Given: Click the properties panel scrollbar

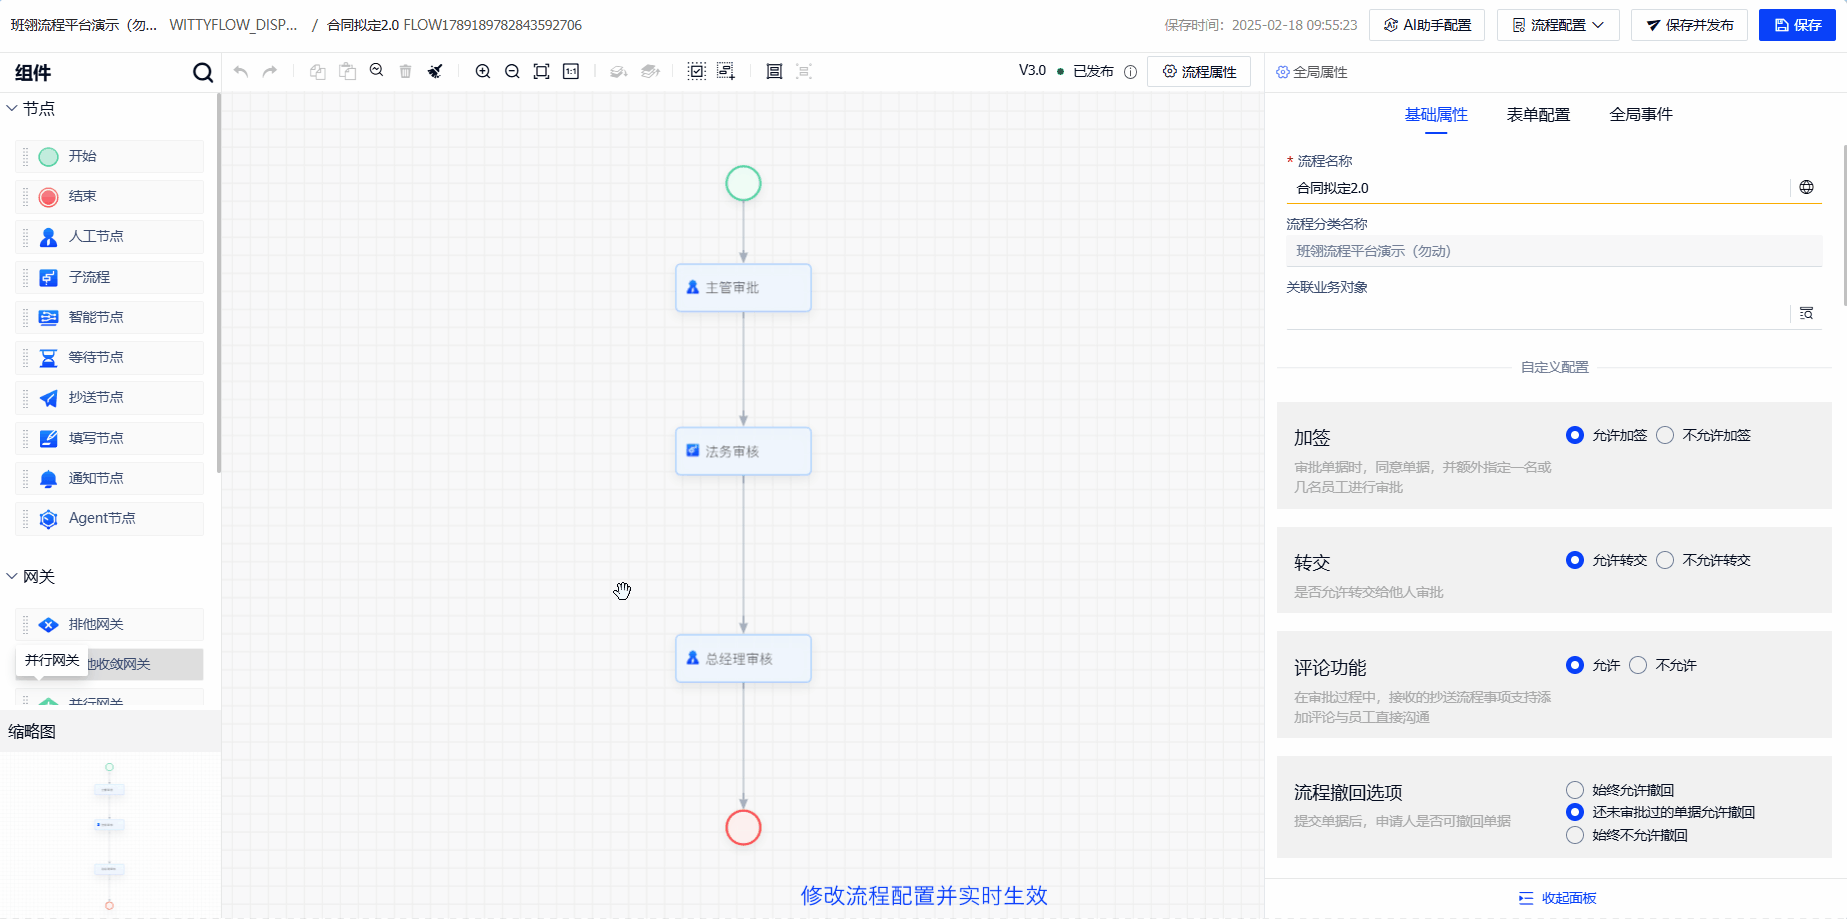Looking at the screenshot, I should pyautogui.click(x=1844, y=225).
